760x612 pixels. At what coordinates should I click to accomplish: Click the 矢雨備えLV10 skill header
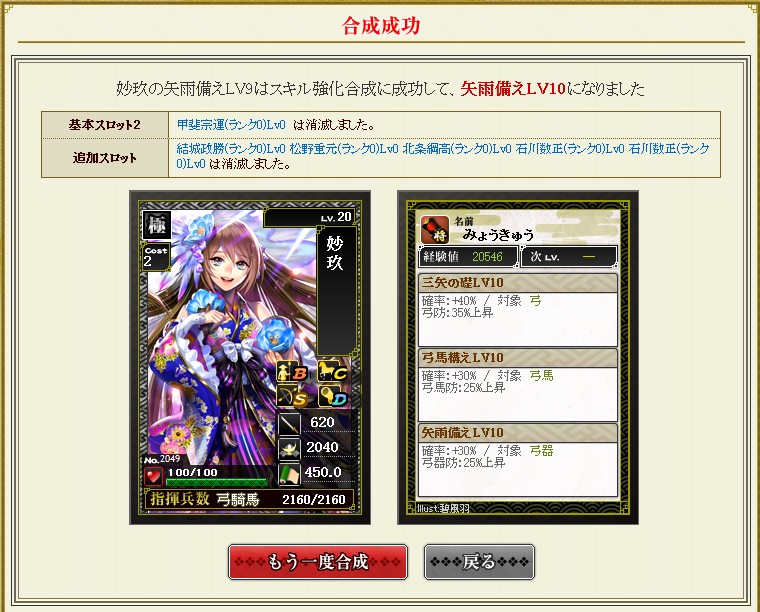tap(518, 433)
